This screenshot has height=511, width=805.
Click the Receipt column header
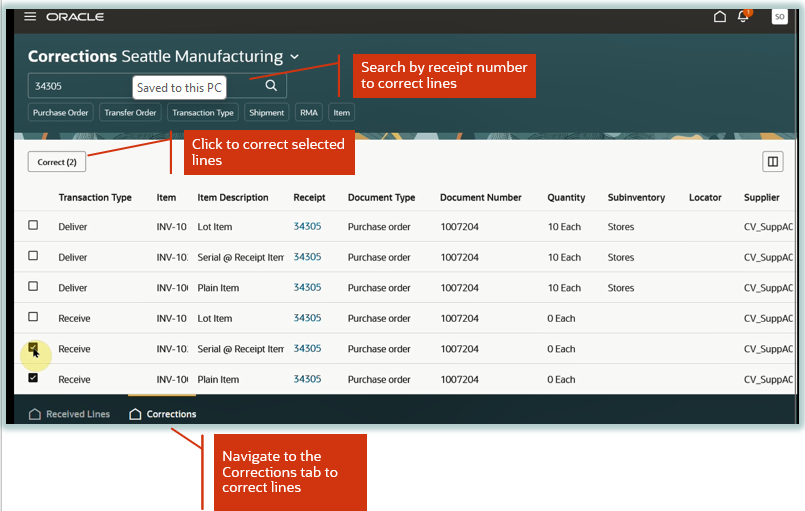(x=309, y=197)
